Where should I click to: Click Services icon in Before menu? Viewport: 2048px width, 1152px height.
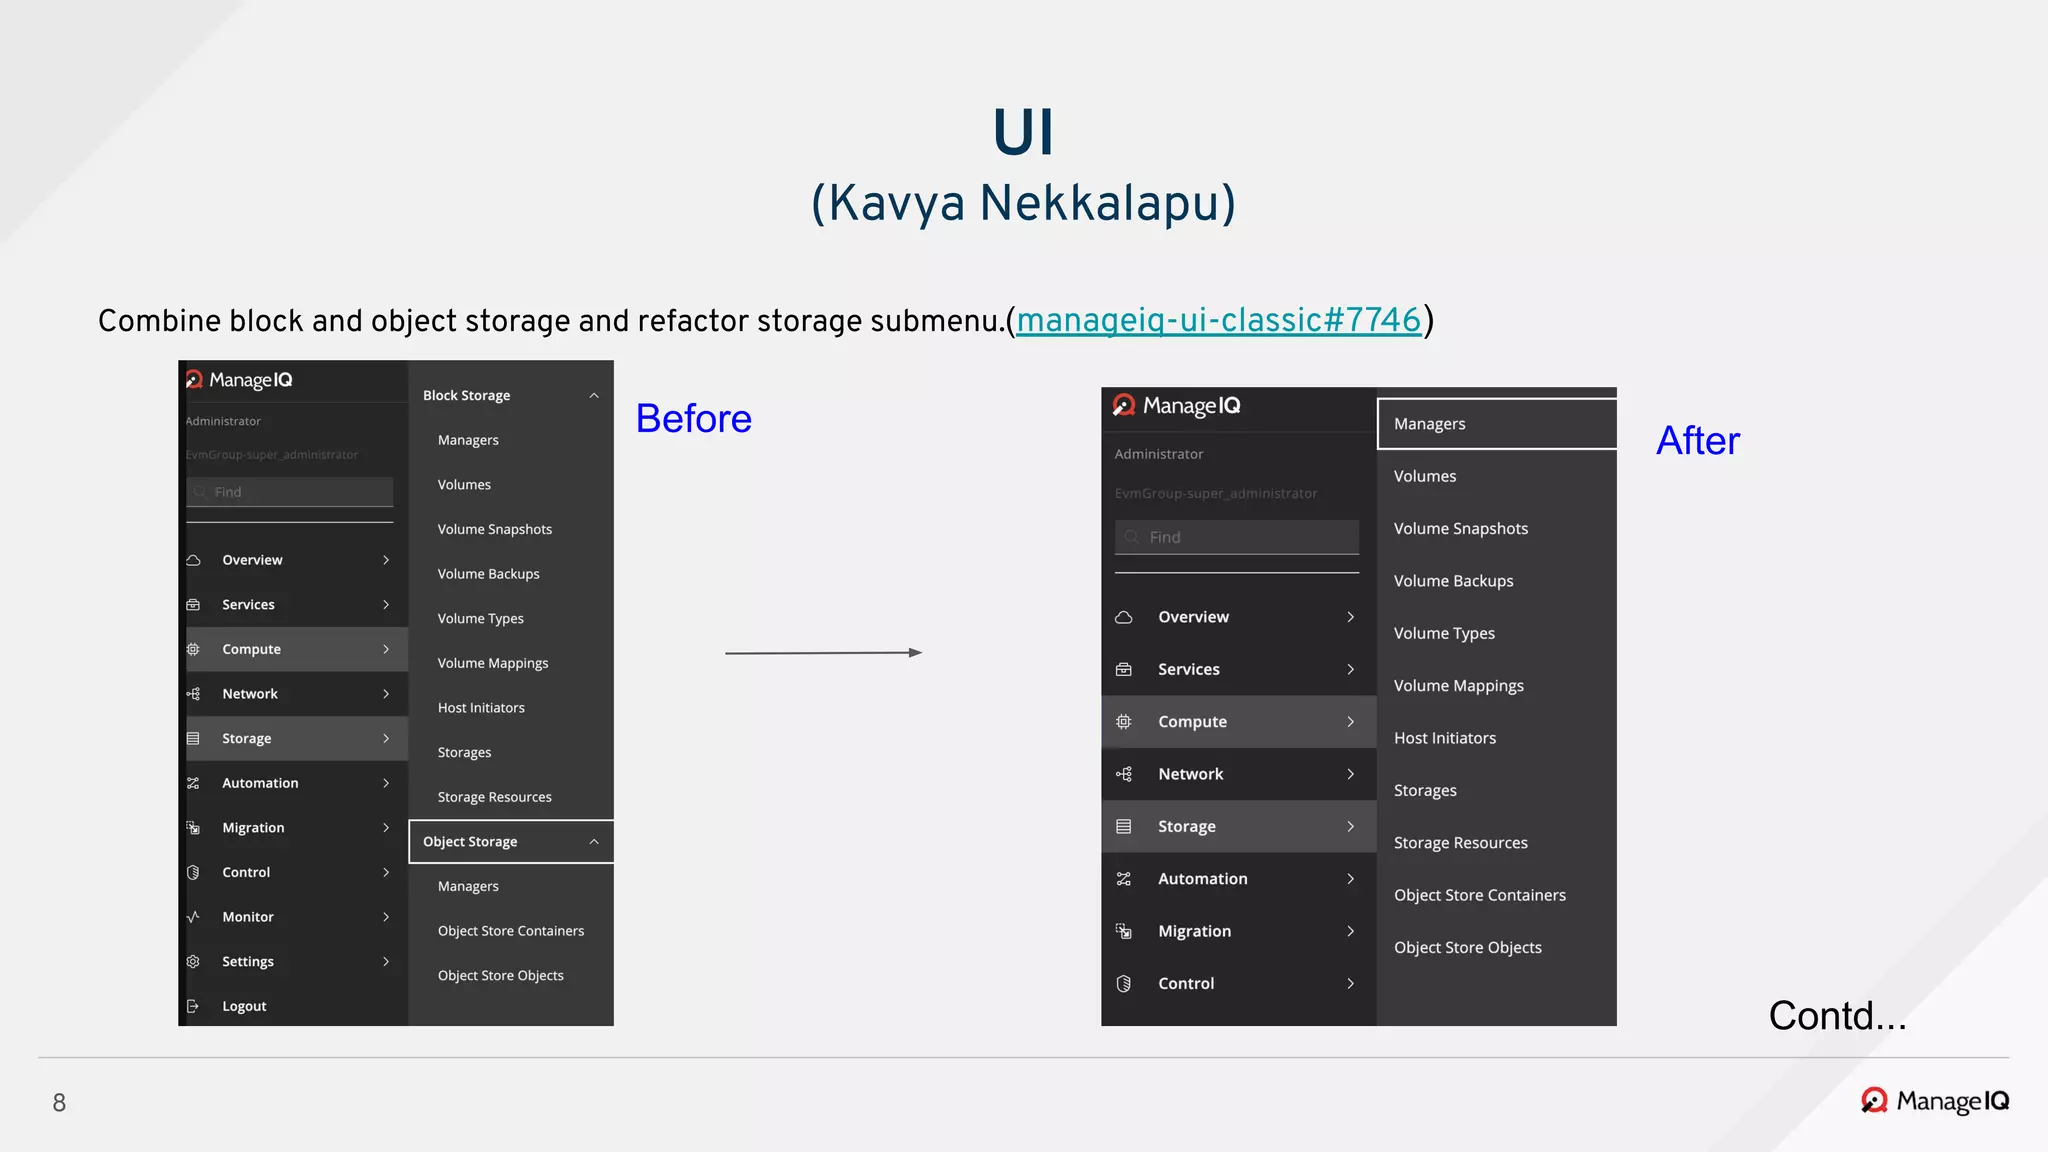tap(194, 605)
